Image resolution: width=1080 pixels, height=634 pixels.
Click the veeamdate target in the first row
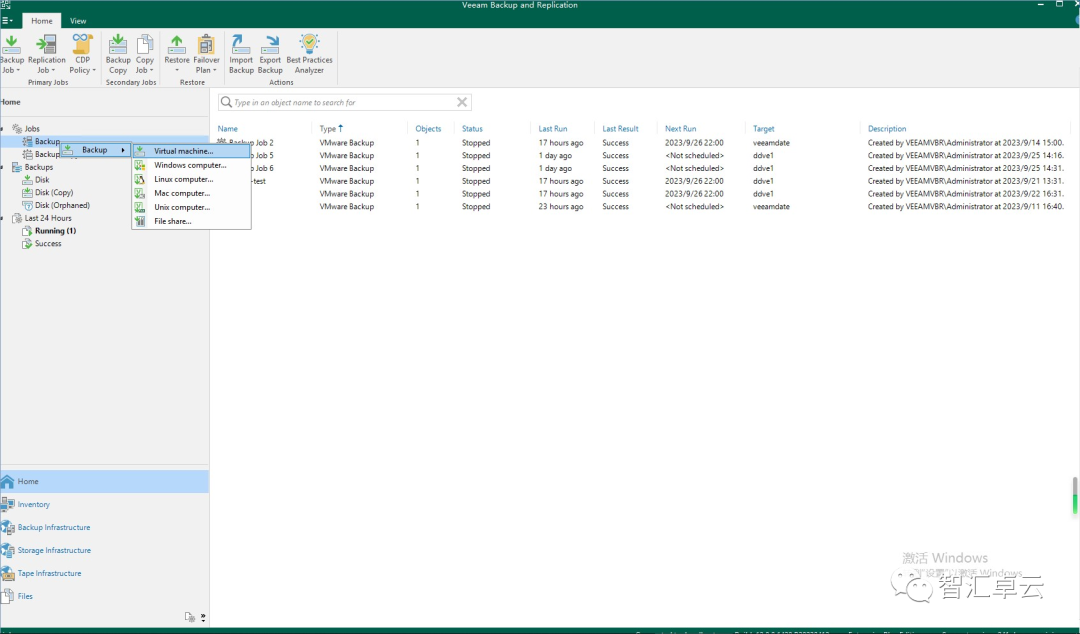click(771, 143)
